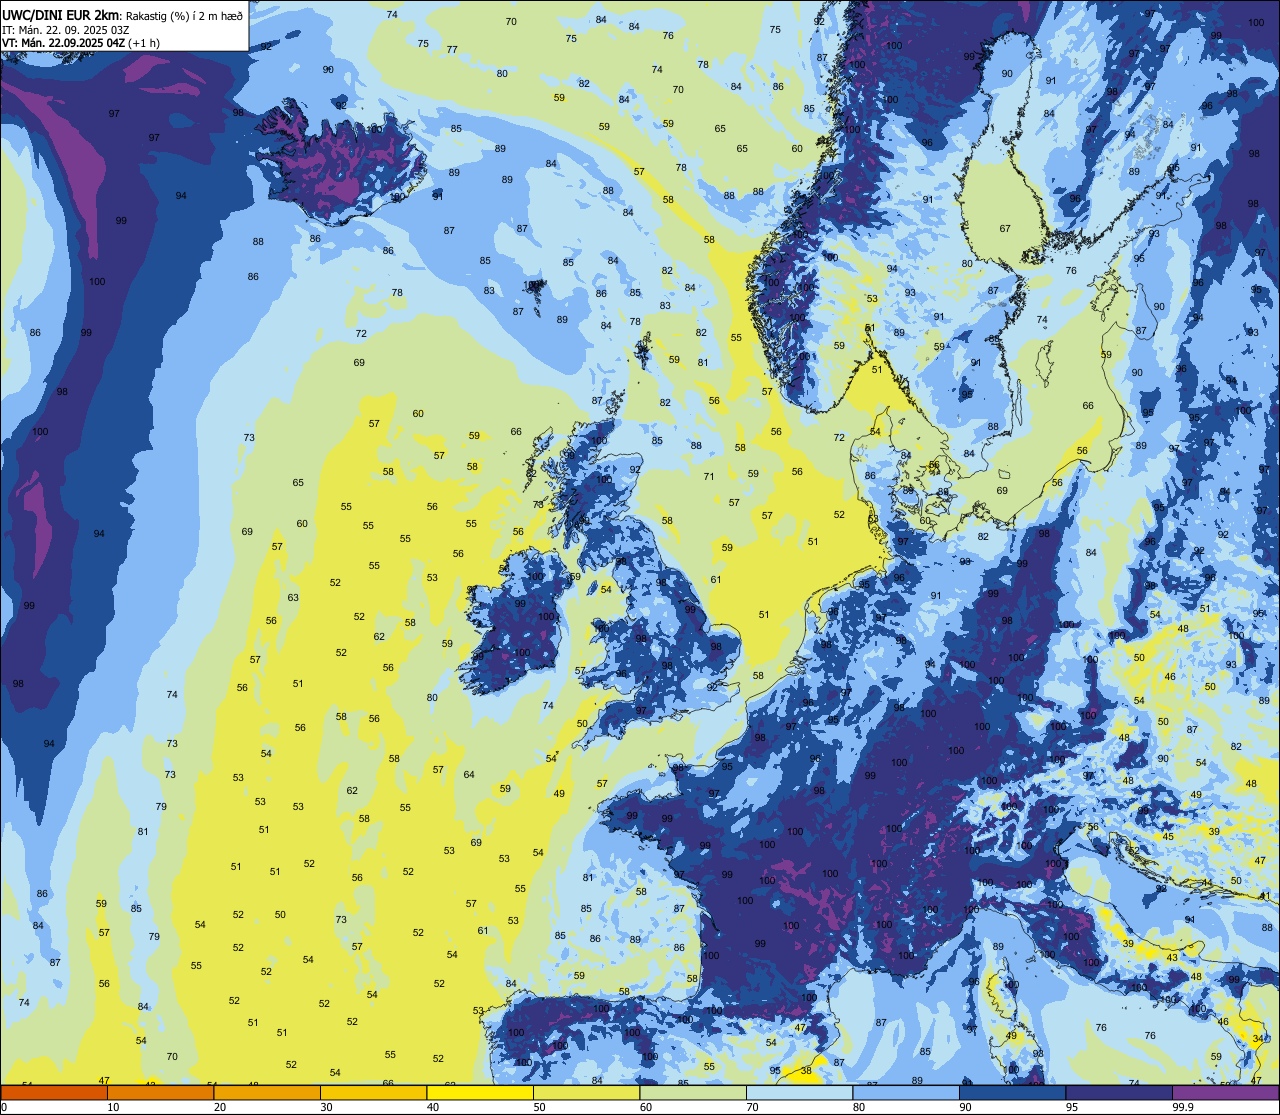Image resolution: width=1280 pixels, height=1115 pixels.
Task: Click the humidity value 77 north of Iceland
Action: (x=452, y=49)
